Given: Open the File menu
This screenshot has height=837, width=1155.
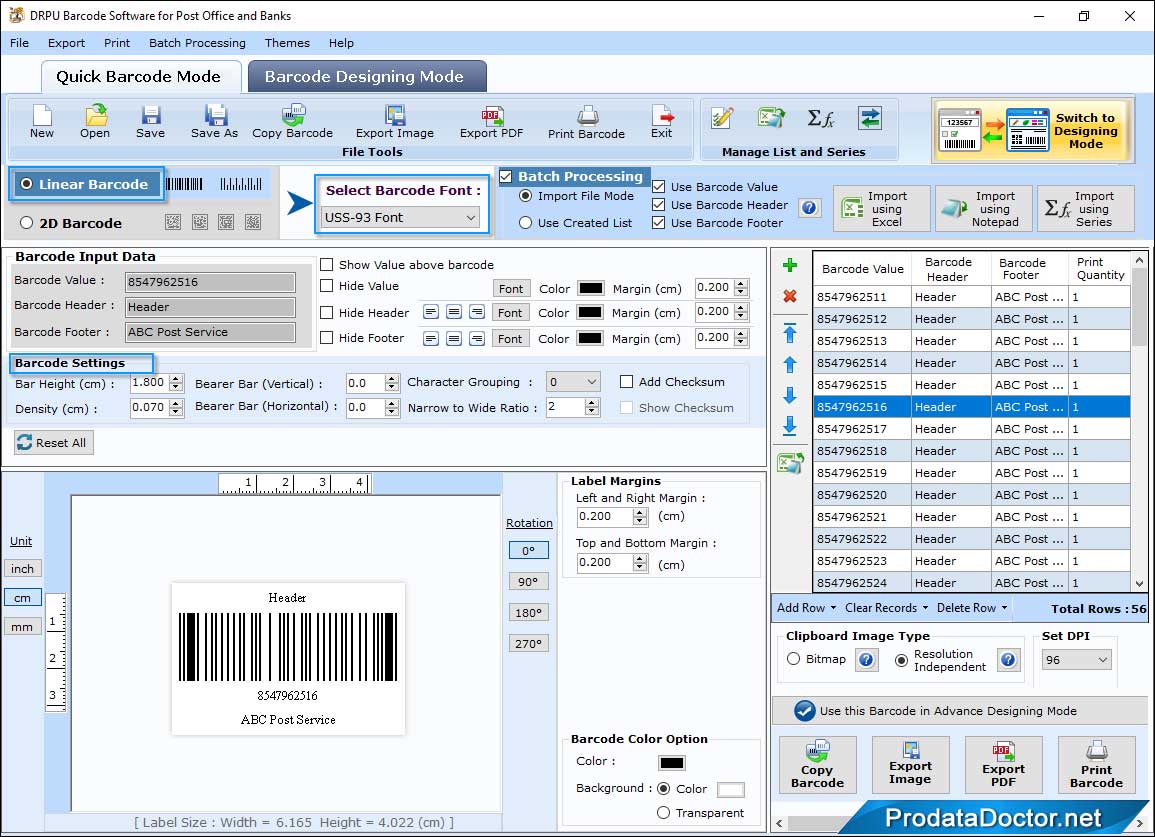Looking at the screenshot, I should click(20, 43).
